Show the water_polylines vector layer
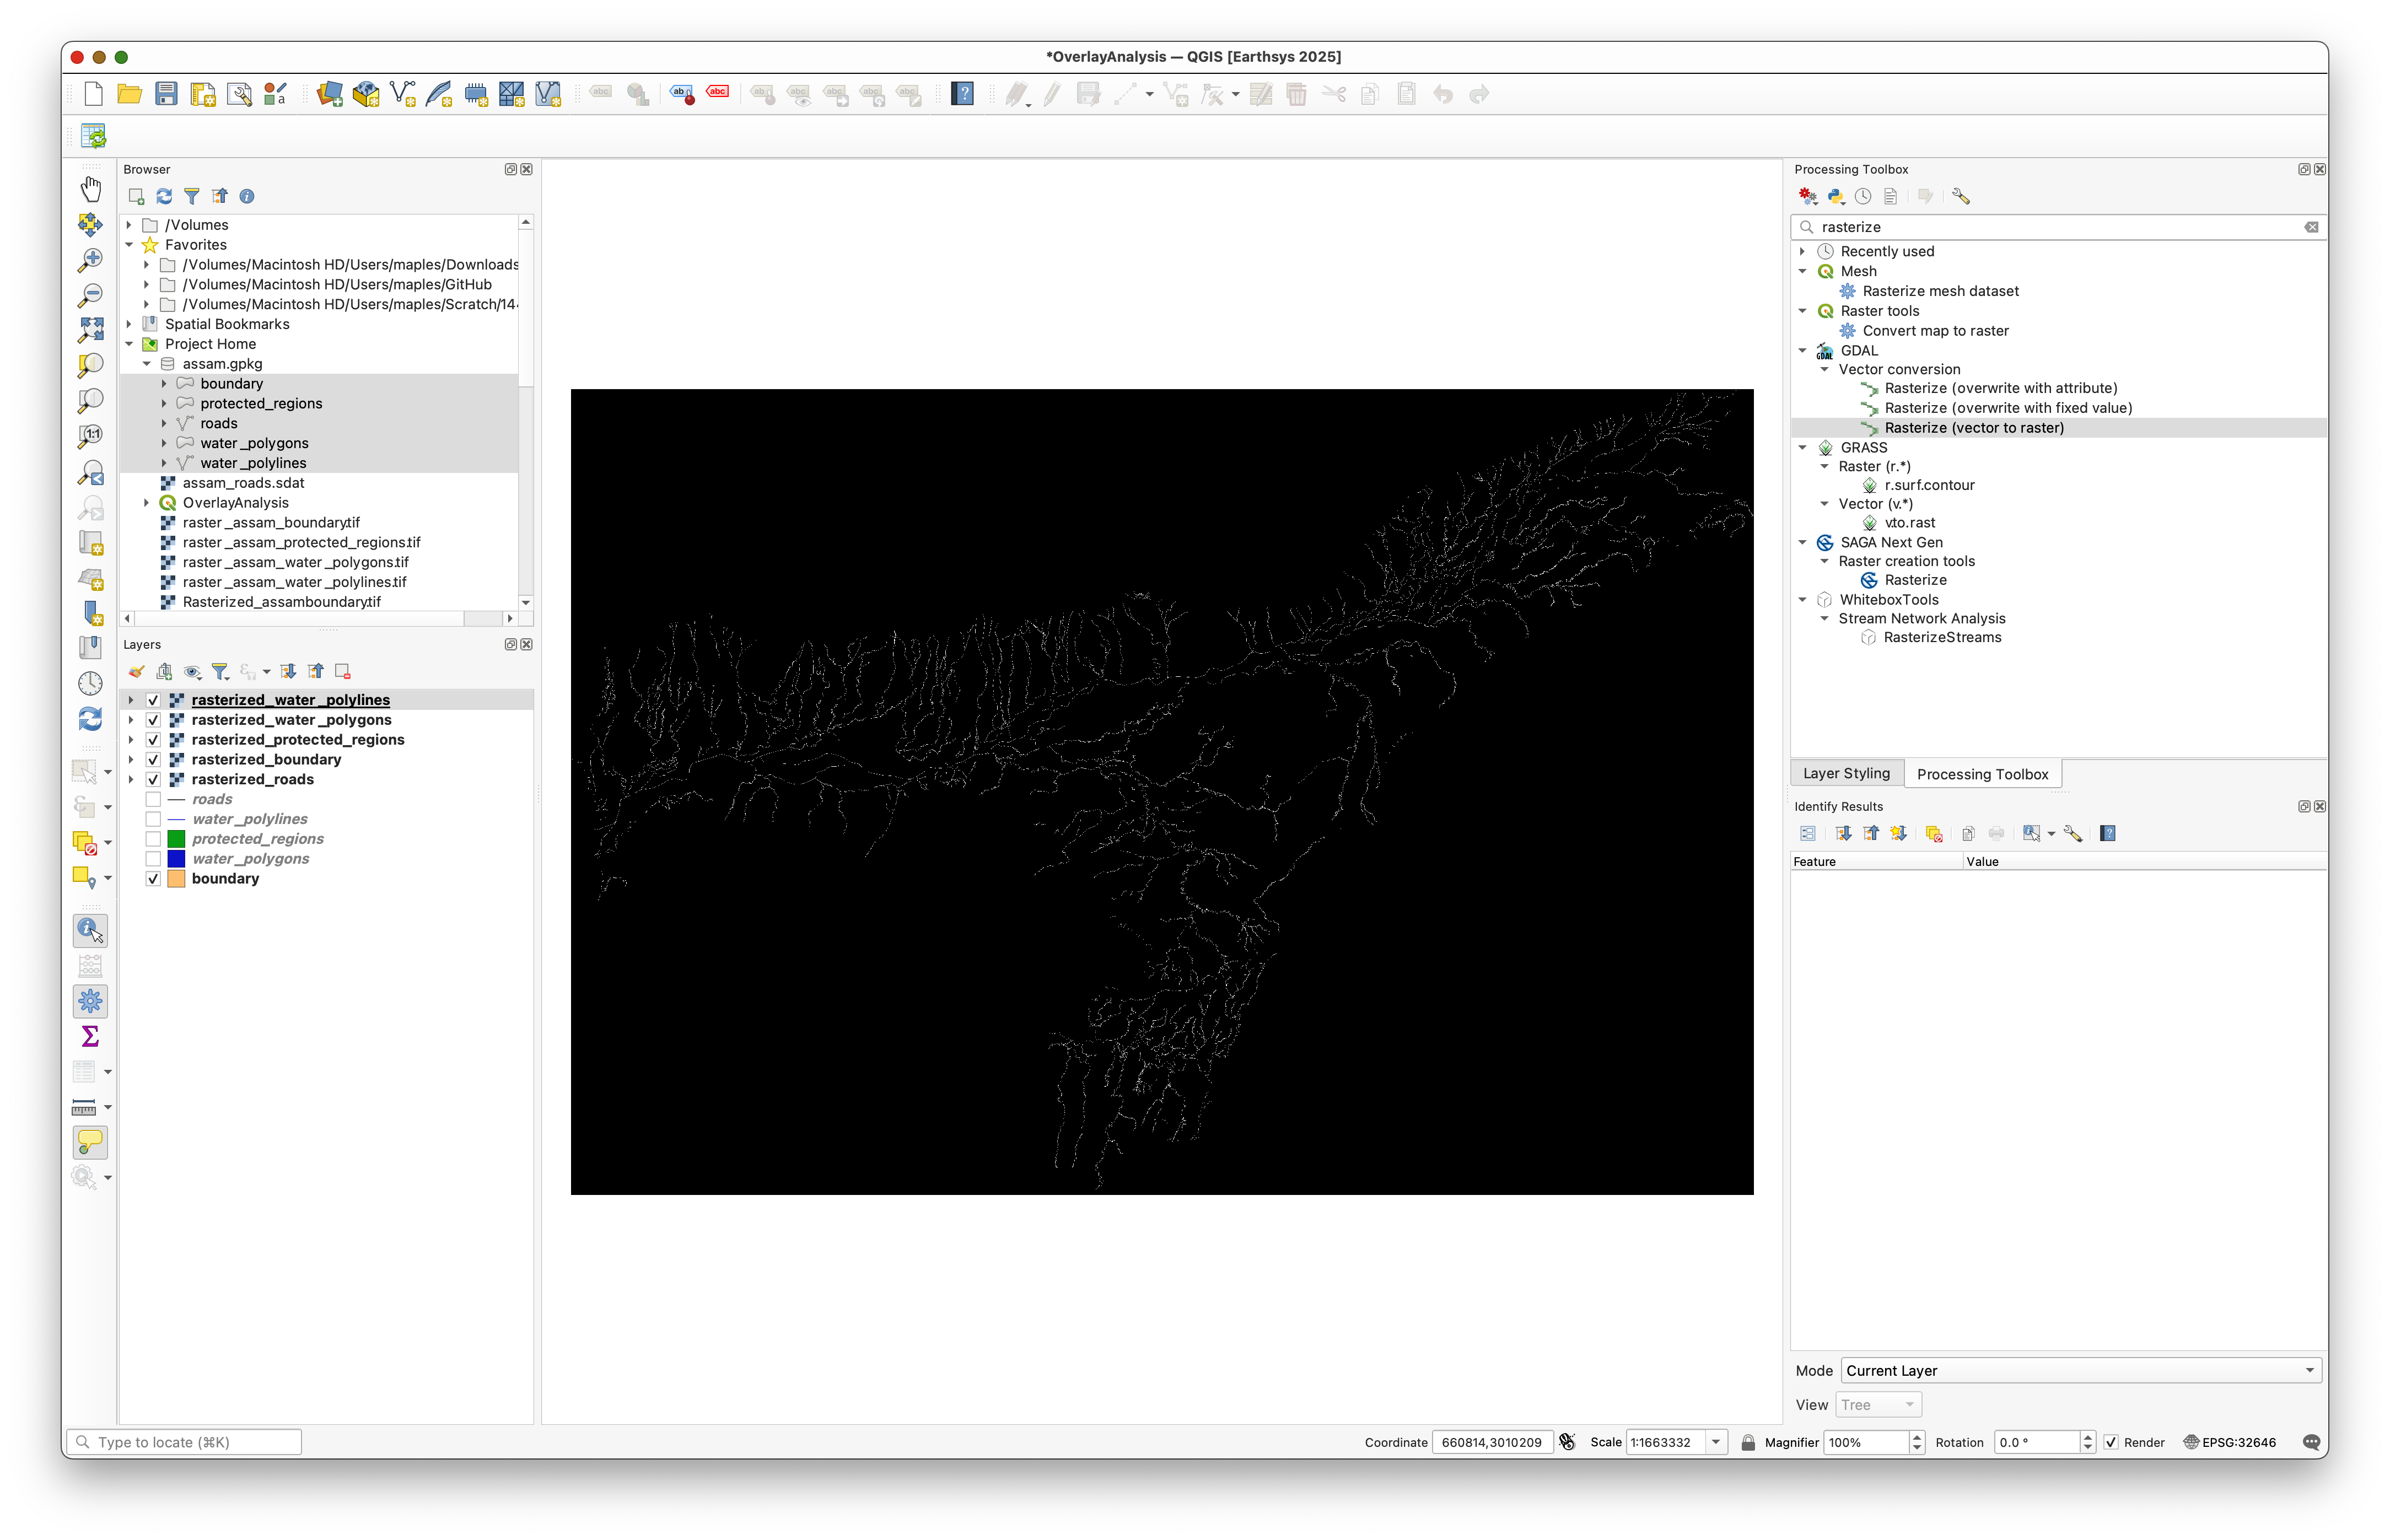This screenshot has height=1540, width=2390. pos(153,819)
